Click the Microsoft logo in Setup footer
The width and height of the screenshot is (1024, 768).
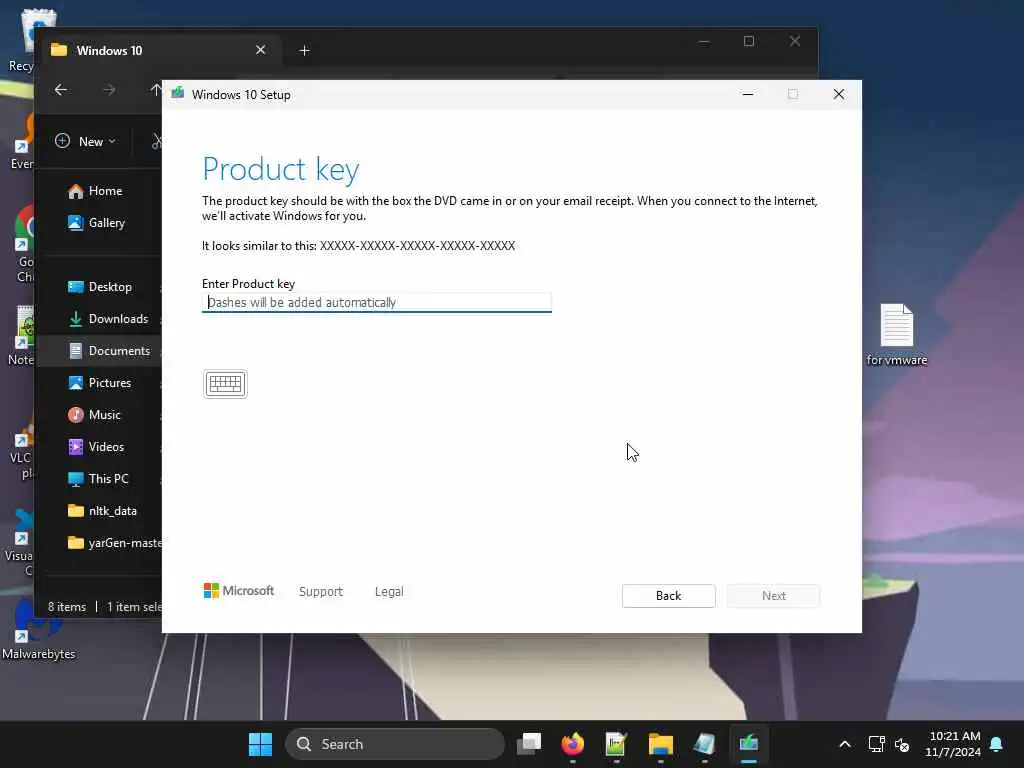239,591
